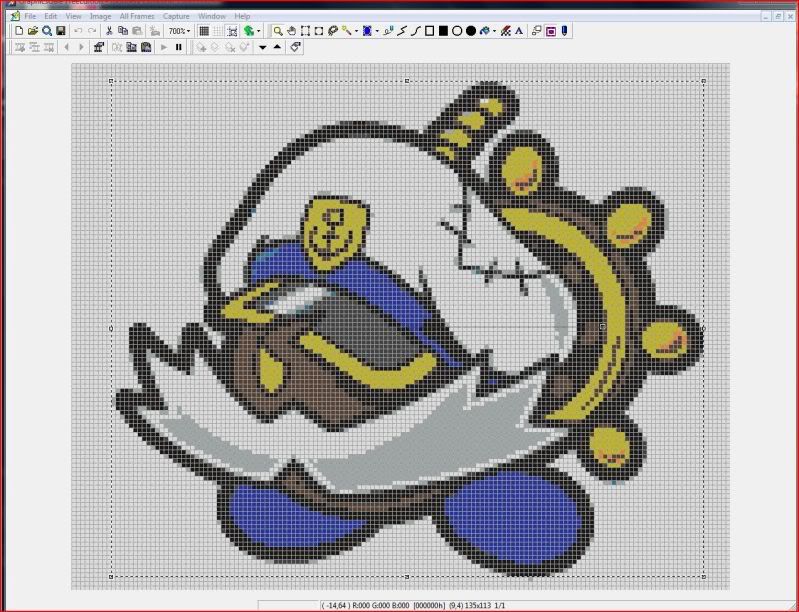Select the outlined Ellipse tool

point(457,31)
